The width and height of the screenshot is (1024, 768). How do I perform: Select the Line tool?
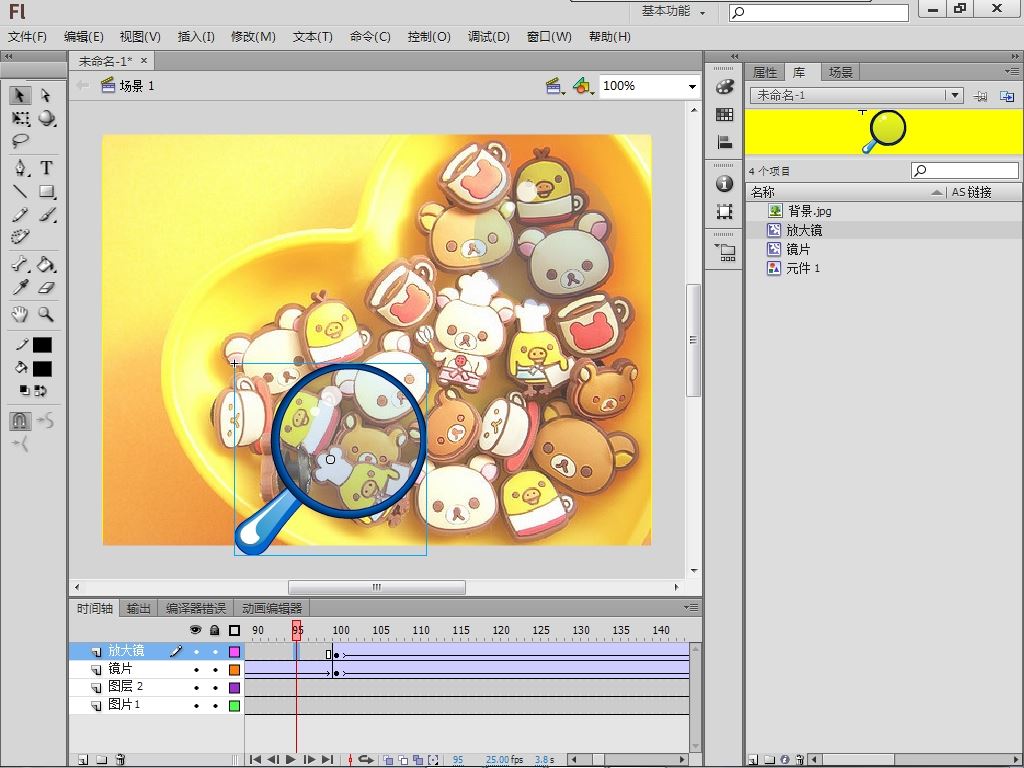click(x=20, y=191)
